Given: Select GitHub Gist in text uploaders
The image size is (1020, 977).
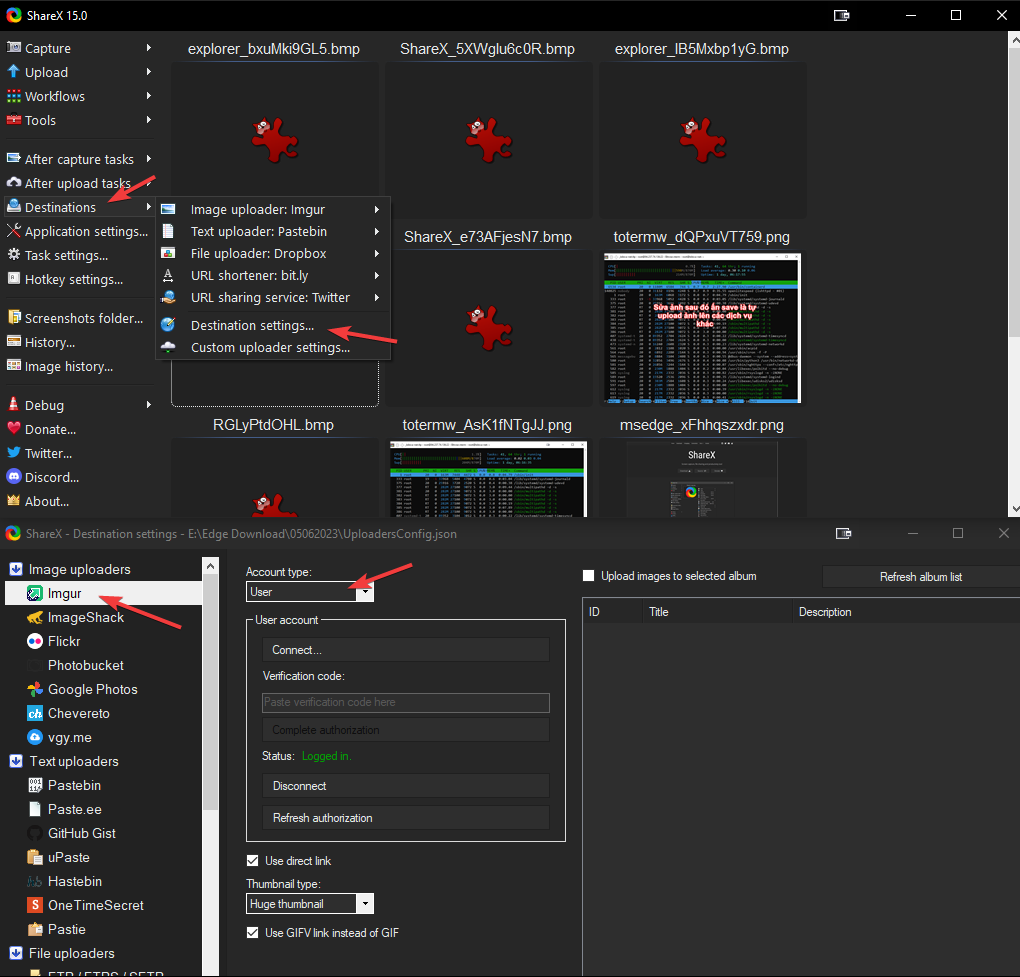Looking at the screenshot, I should click(x=81, y=833).
